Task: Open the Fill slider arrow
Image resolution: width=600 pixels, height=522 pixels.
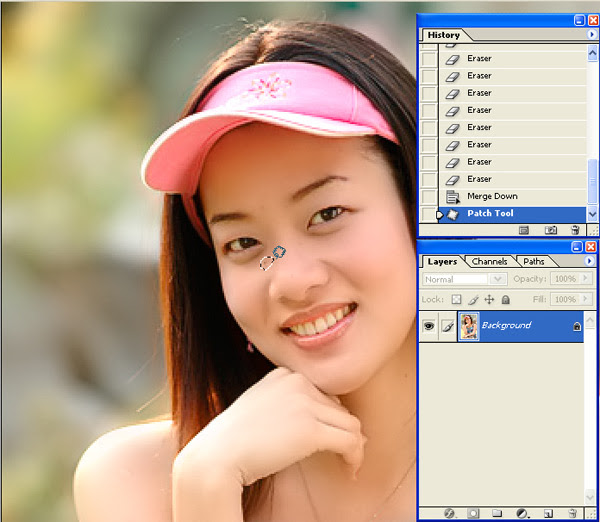Action: tap(585, 299)
